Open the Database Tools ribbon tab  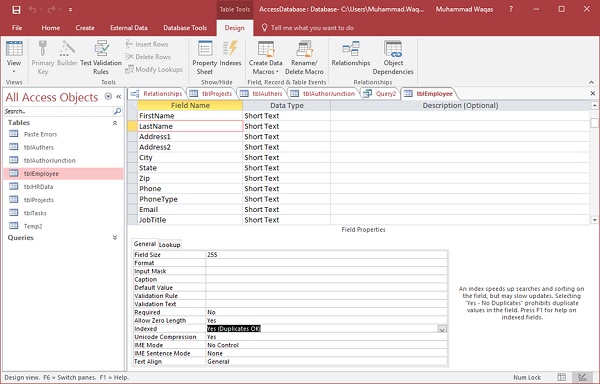click(x=185, y=28)
